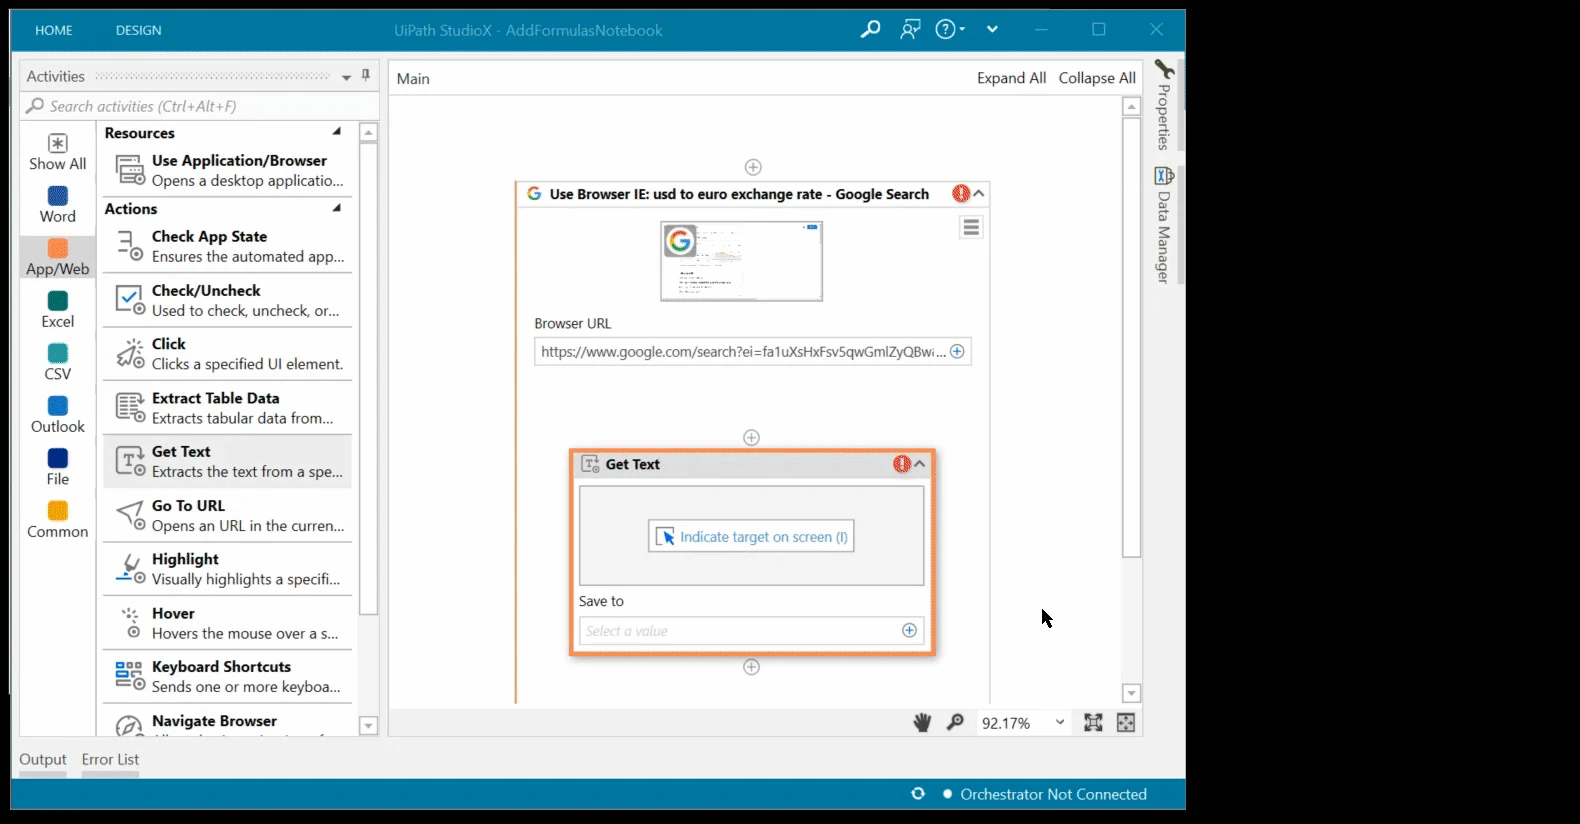The width and height of the screenshot is (1580, 824).
Task: Collapse the Get Text activity card
Action: (920, 464)
